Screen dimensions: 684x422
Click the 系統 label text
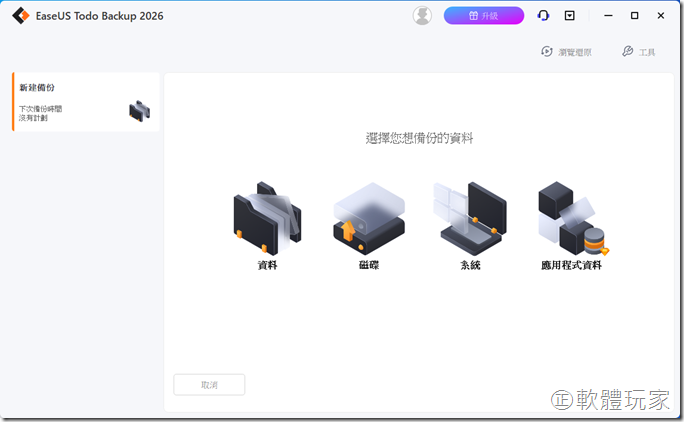click(x=471, y=266)
